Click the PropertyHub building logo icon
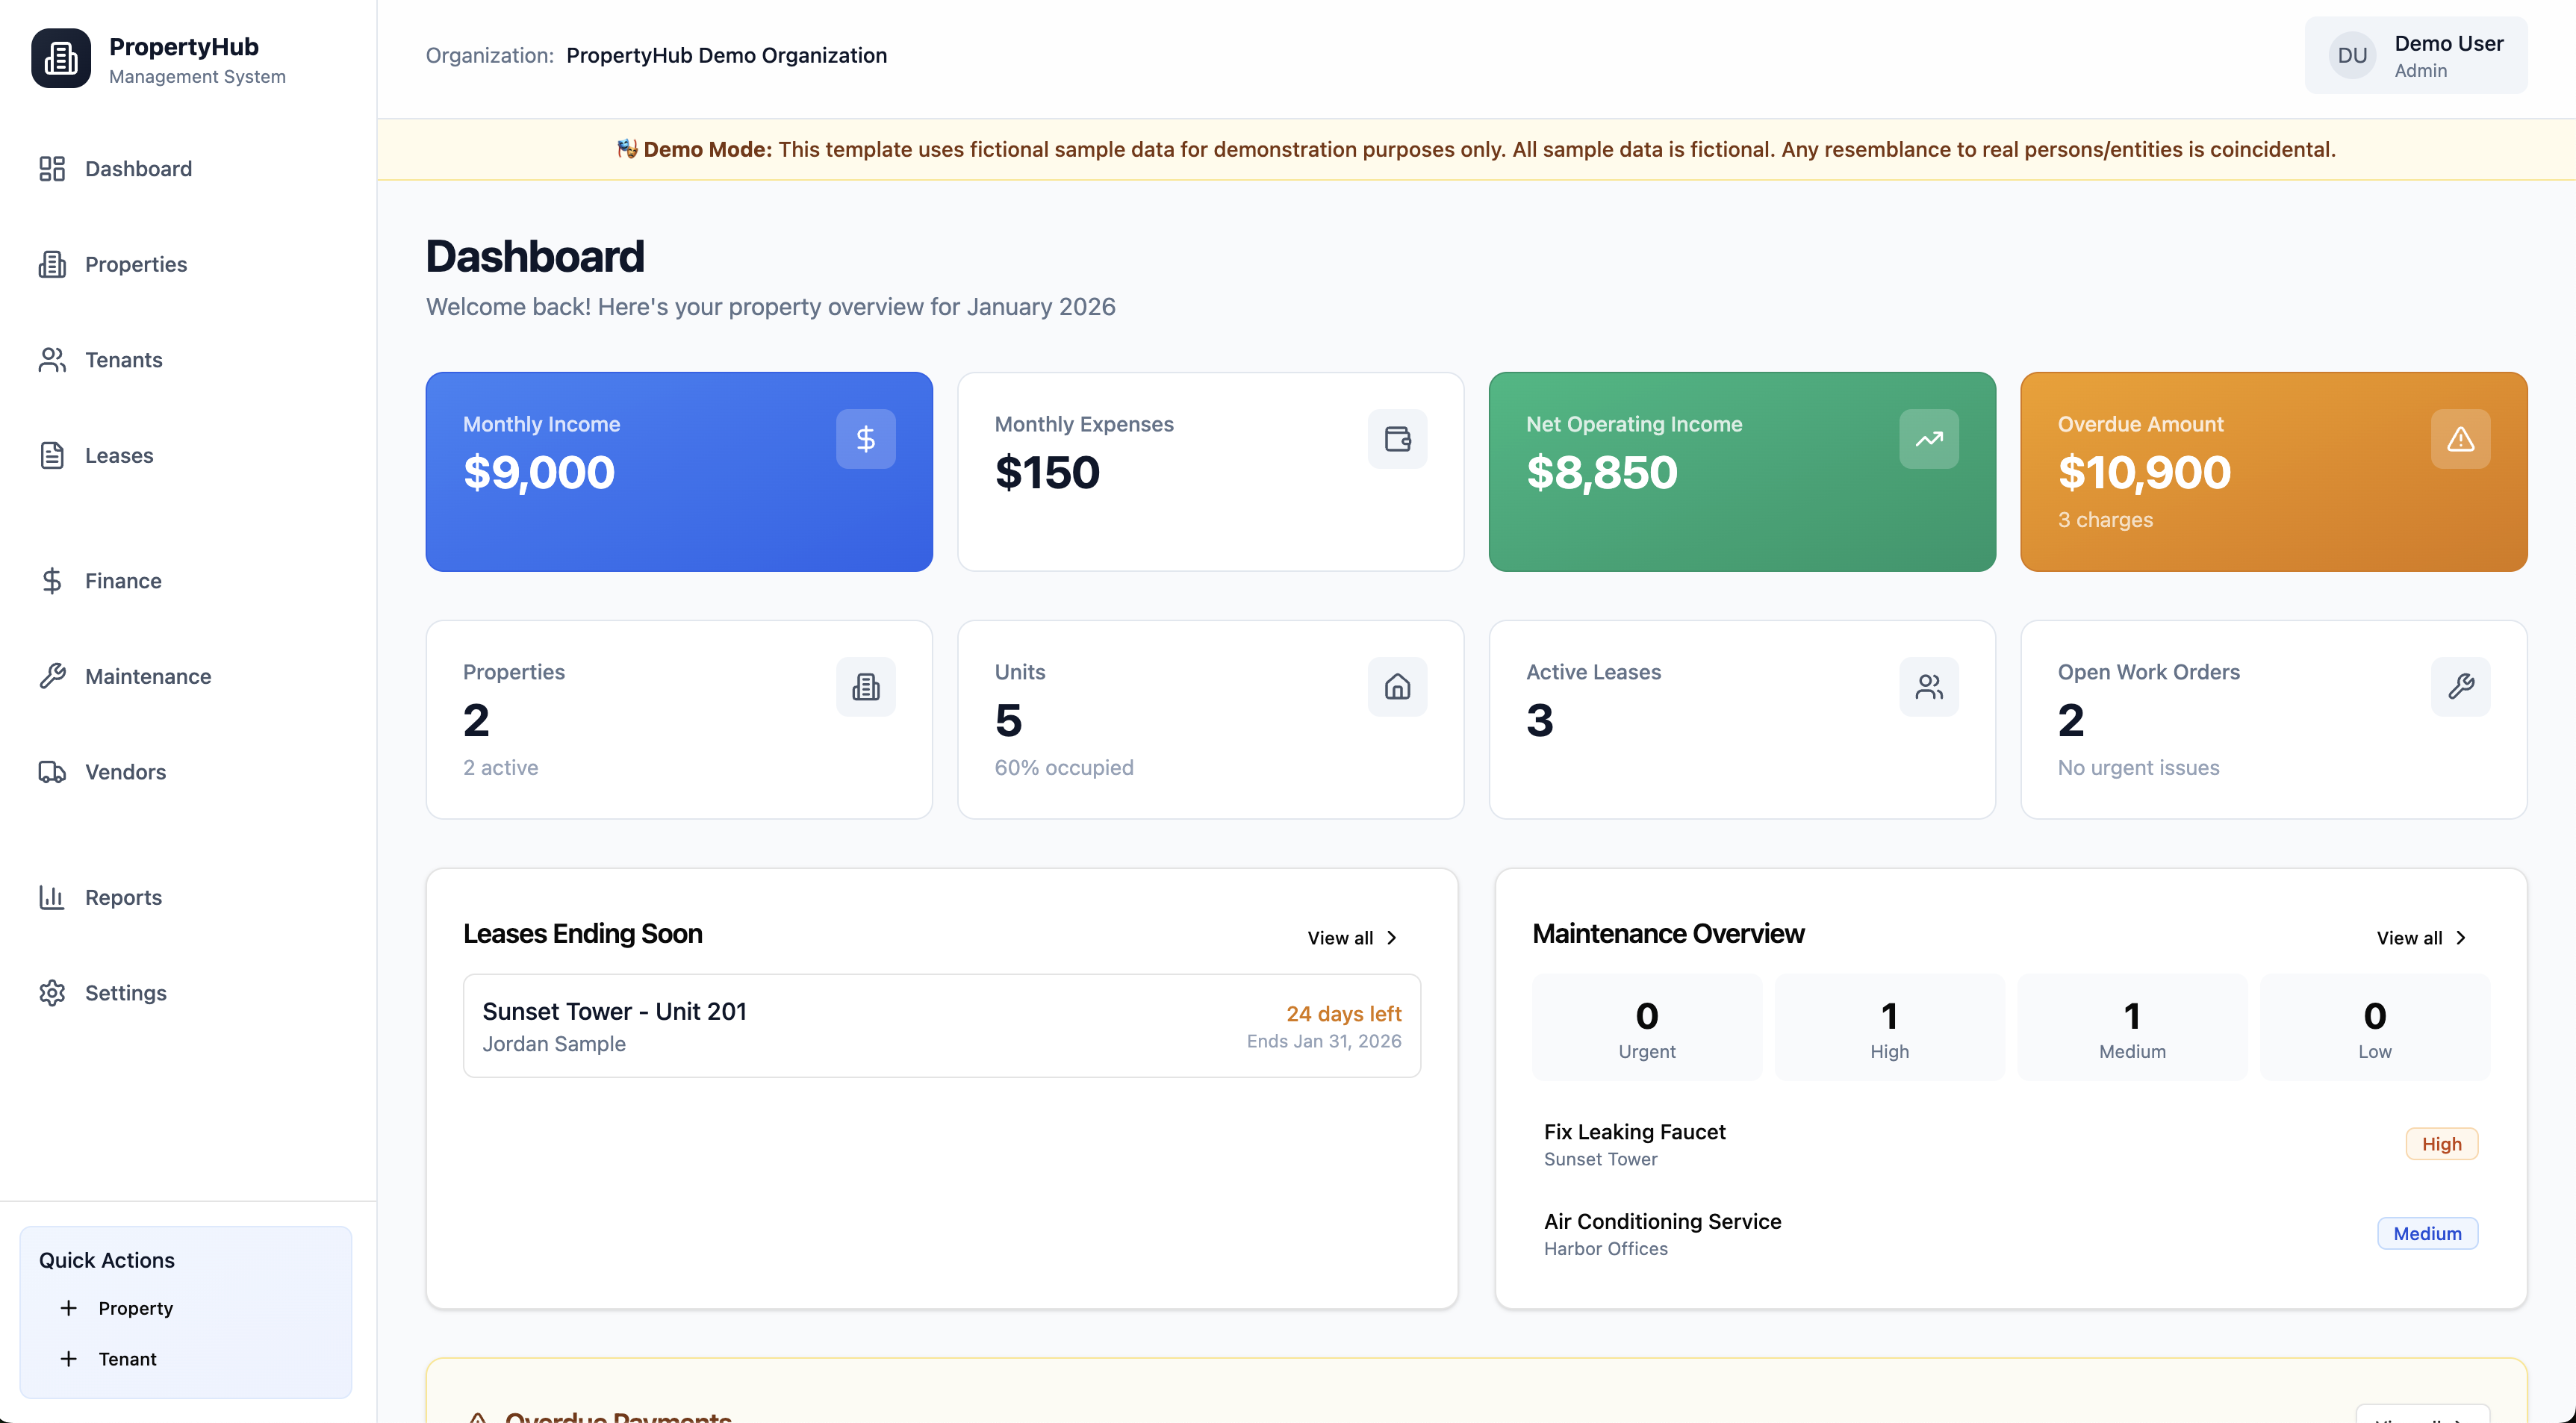 [61, 58]
